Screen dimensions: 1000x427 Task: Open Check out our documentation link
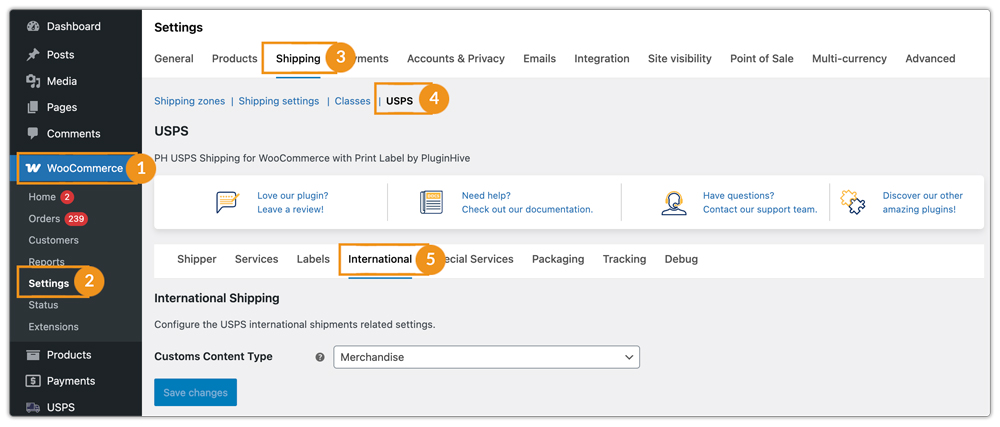click(527, 210)
